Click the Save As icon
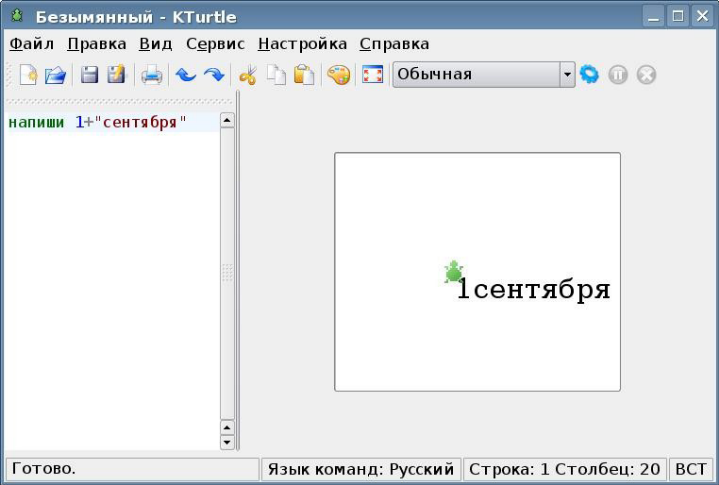The width and height of the screenshot is (719, 485). (116, 75)
